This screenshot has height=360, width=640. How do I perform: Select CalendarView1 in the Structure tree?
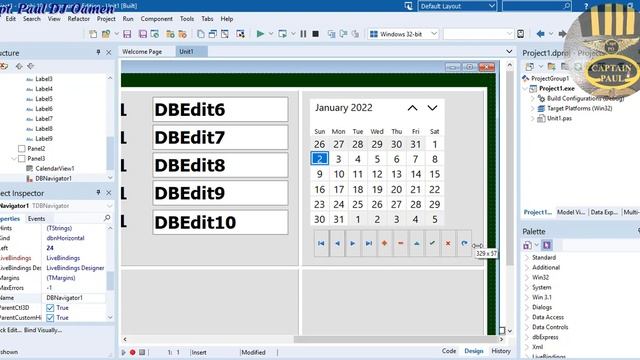point(55,168)
